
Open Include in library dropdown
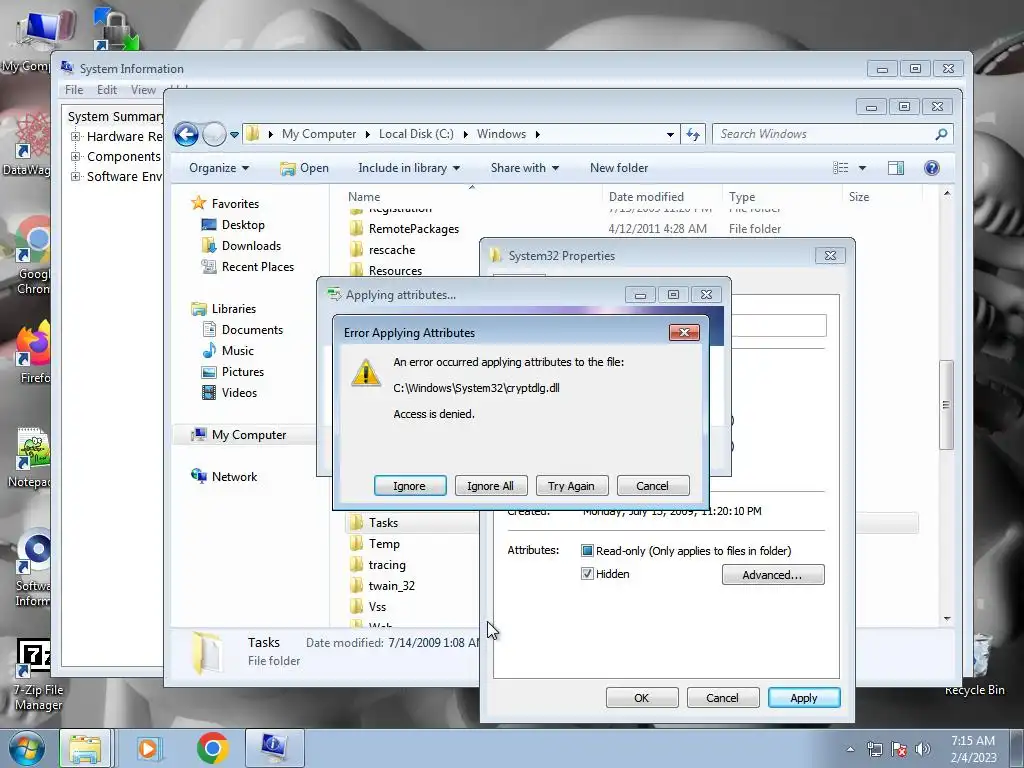(409, 168)
